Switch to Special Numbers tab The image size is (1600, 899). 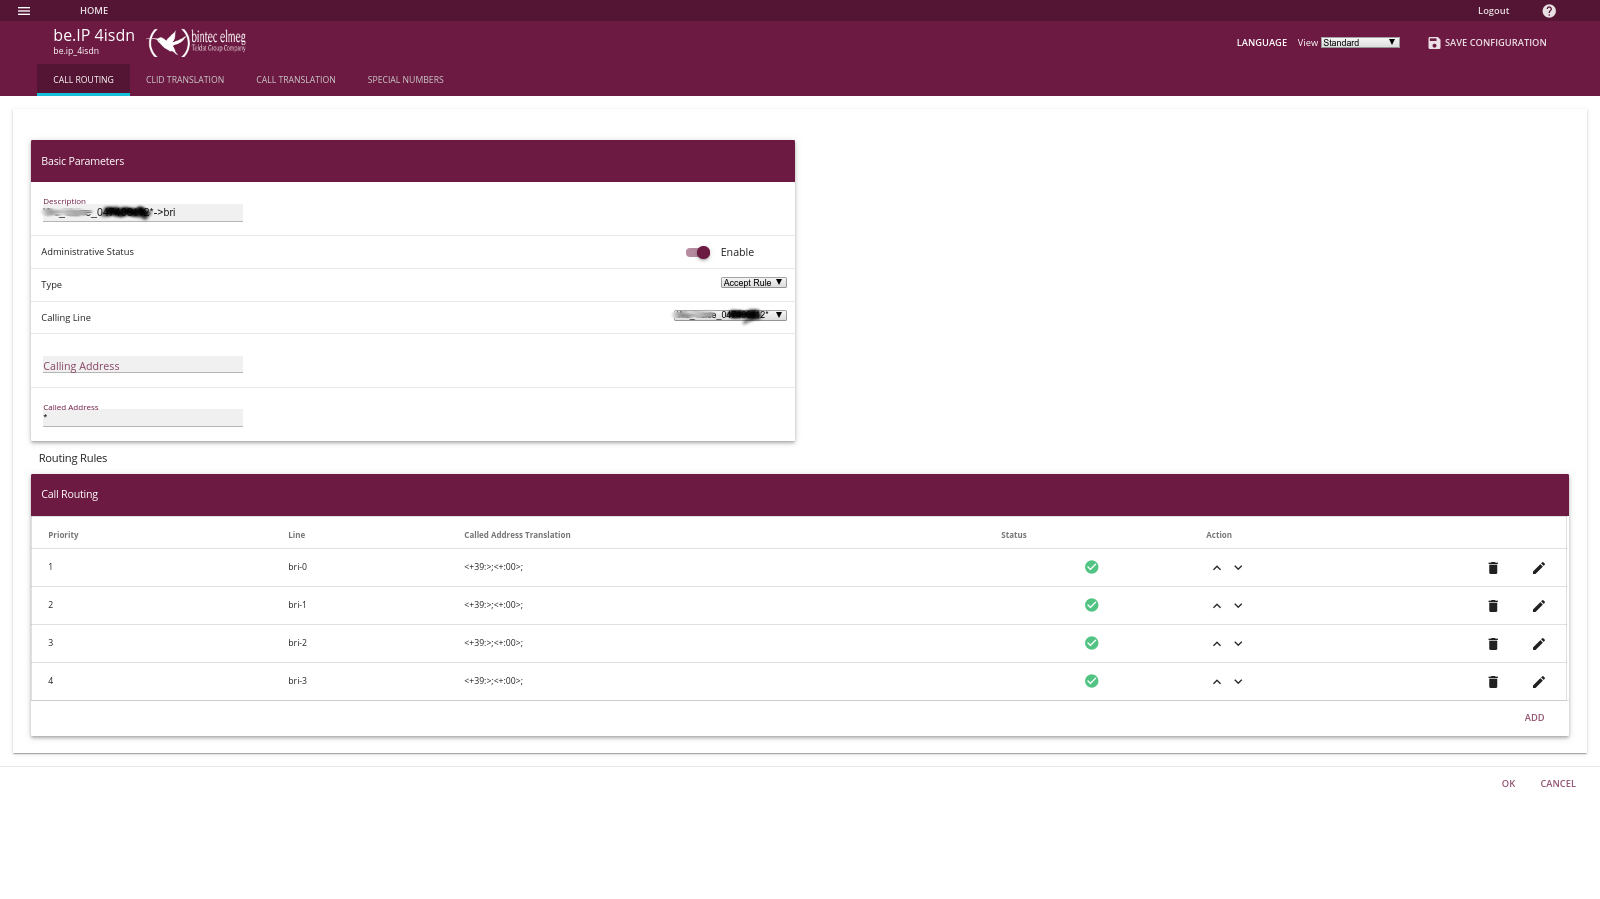(x=405, y=80)
